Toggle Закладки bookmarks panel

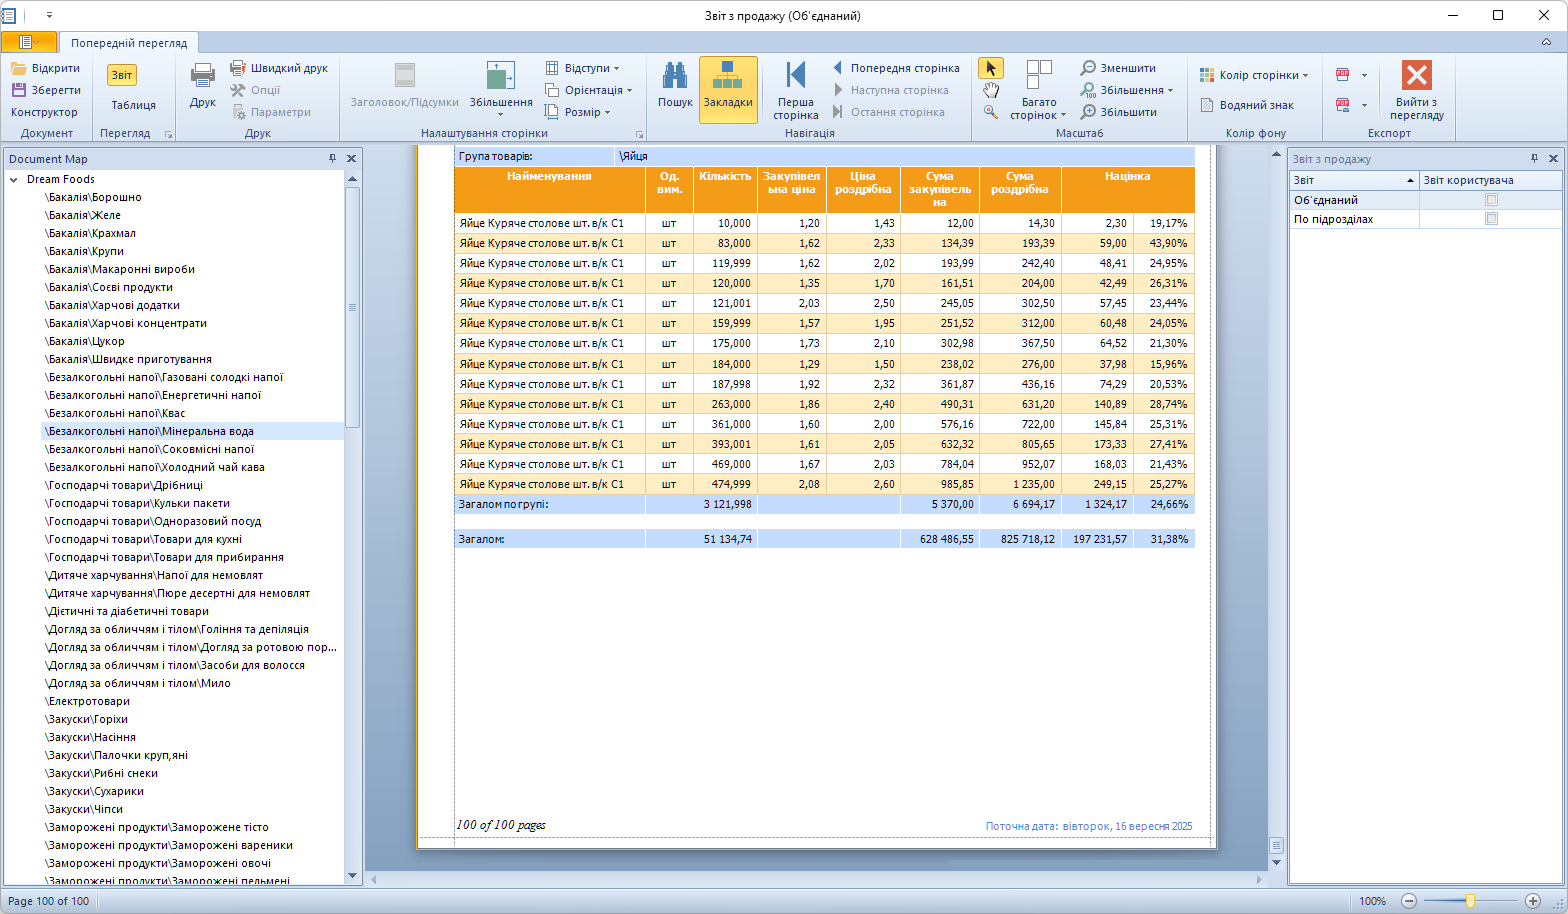pos(728,89)
